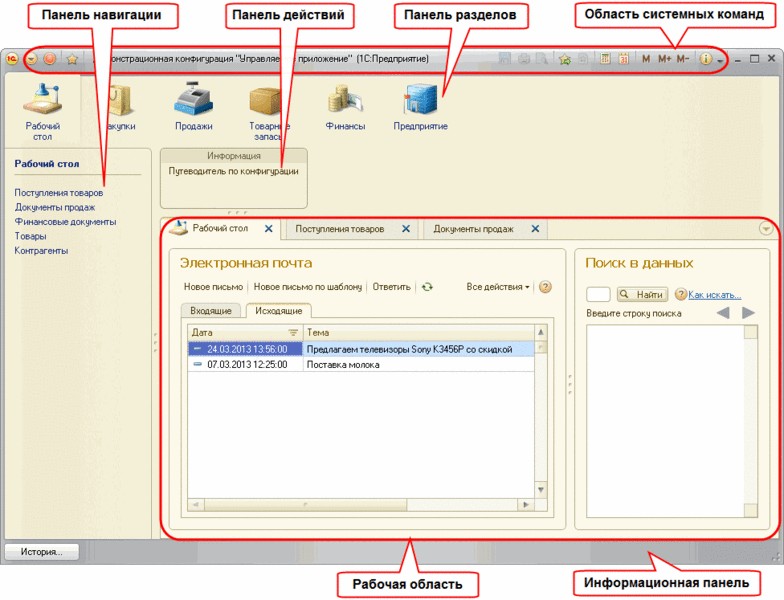Add to favorites with green star icon
The width and height of the screenshot is (784, 600).
point(565,59)
